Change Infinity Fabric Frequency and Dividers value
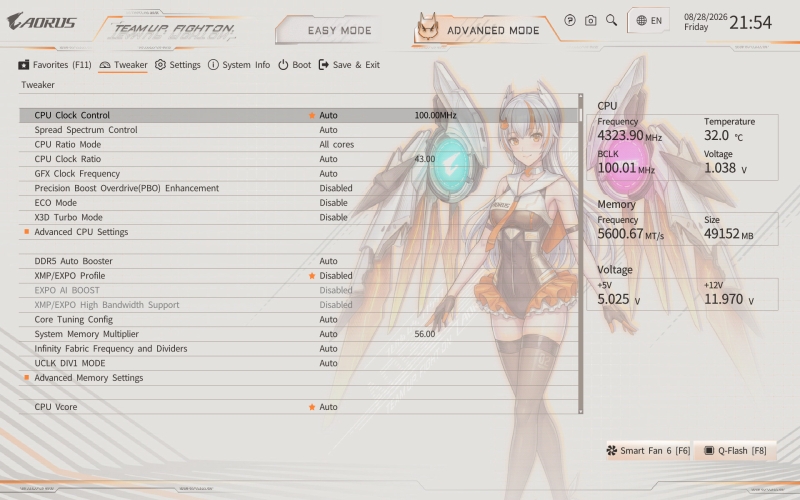 pos(329,348)
